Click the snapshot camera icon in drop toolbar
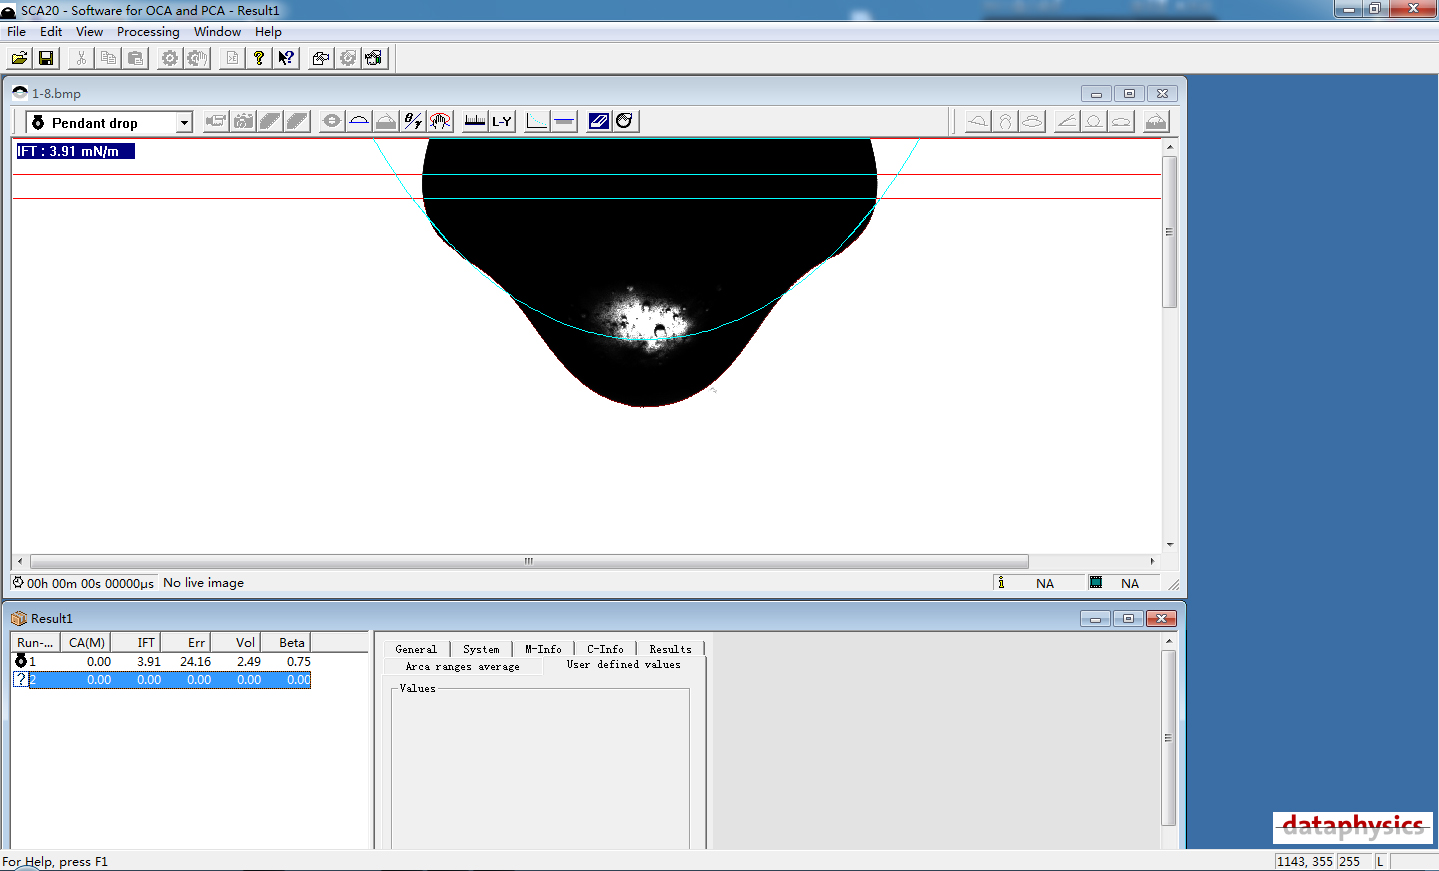Viewport: 1439px width, 871px height. [x=243, y=120]
